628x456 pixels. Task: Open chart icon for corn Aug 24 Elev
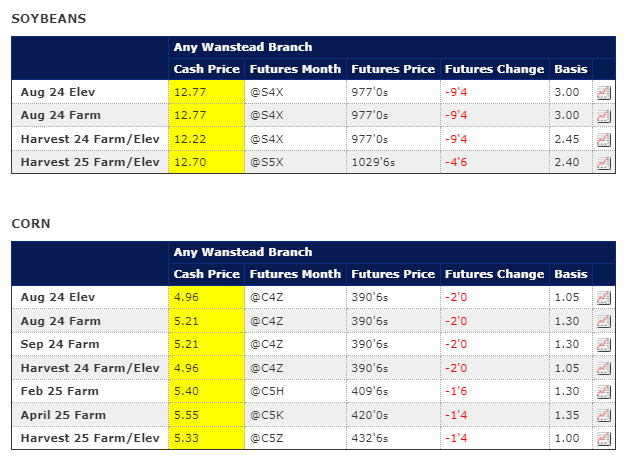(x=604, y=297)
